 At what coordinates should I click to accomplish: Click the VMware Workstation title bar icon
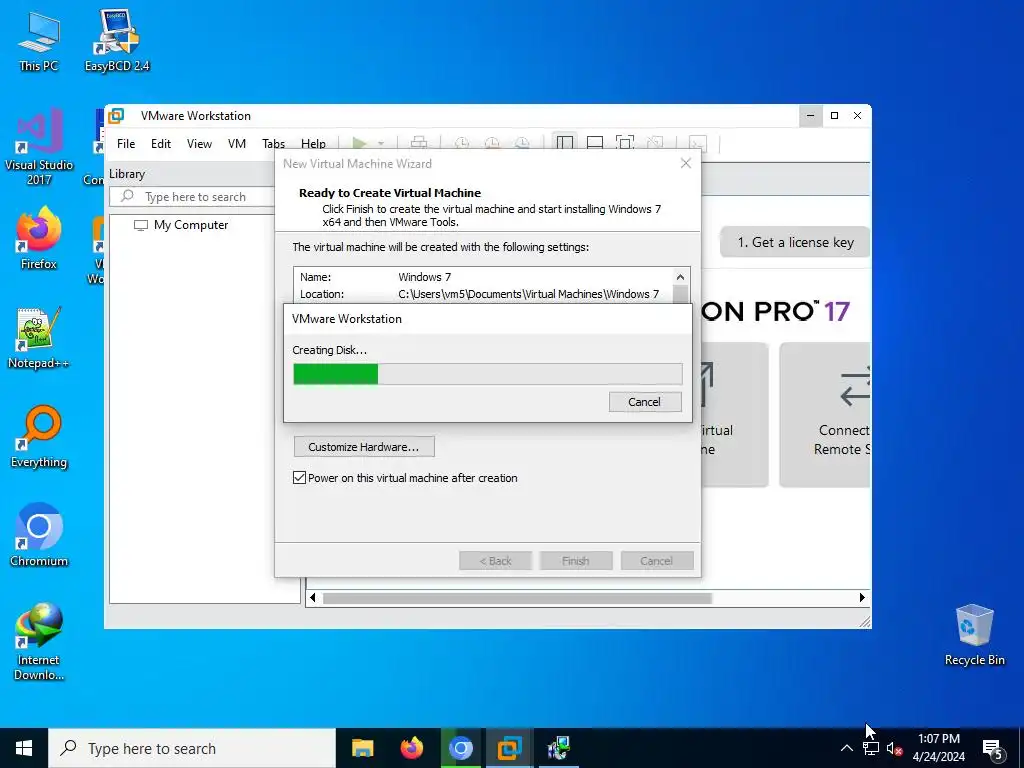(x=116, y=116)
